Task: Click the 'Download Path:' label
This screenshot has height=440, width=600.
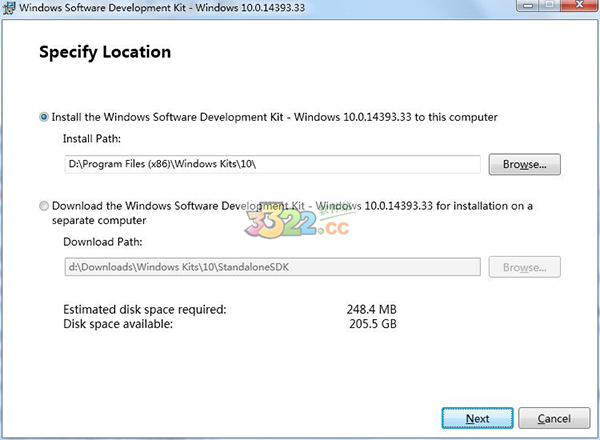Action: pos(103,242)
